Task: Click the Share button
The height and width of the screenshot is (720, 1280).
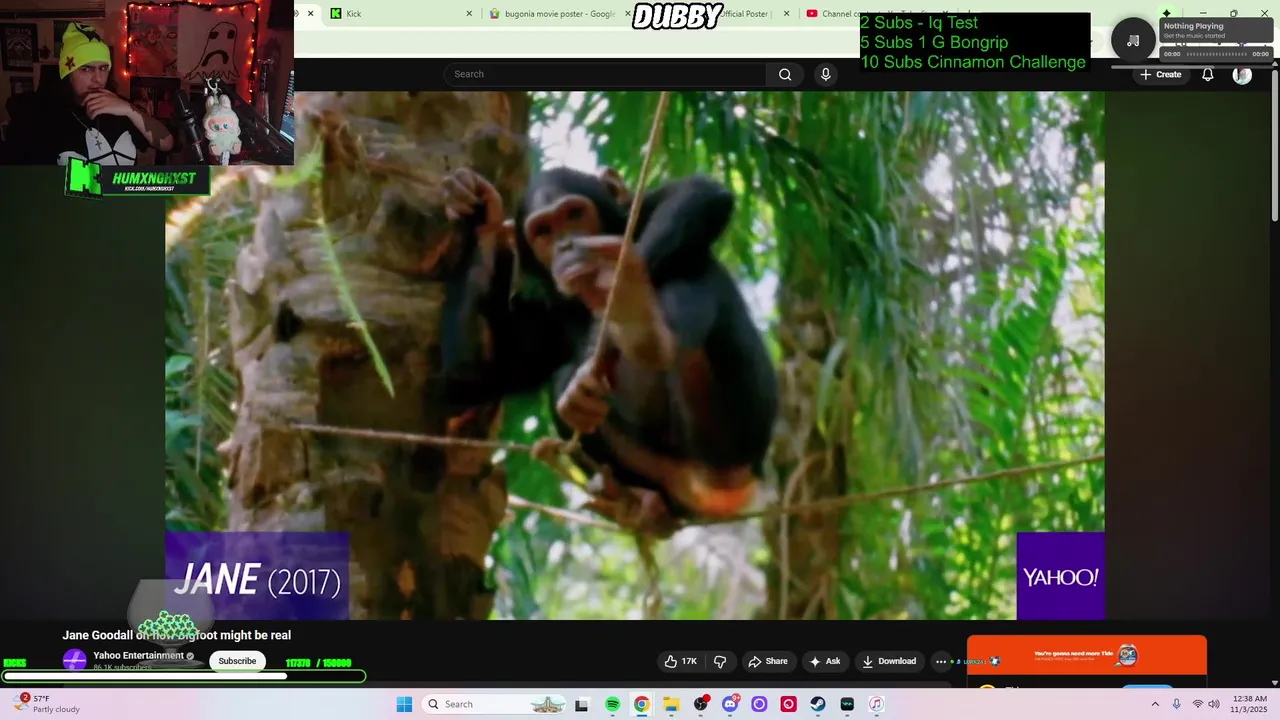Action: (768, 661)
